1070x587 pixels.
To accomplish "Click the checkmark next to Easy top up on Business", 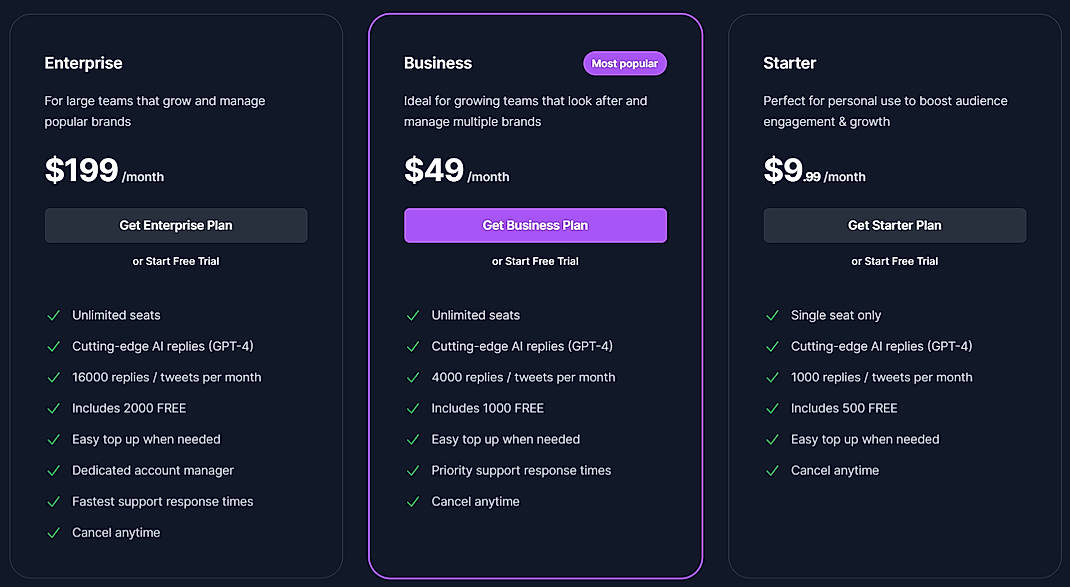I will point(413,439).
